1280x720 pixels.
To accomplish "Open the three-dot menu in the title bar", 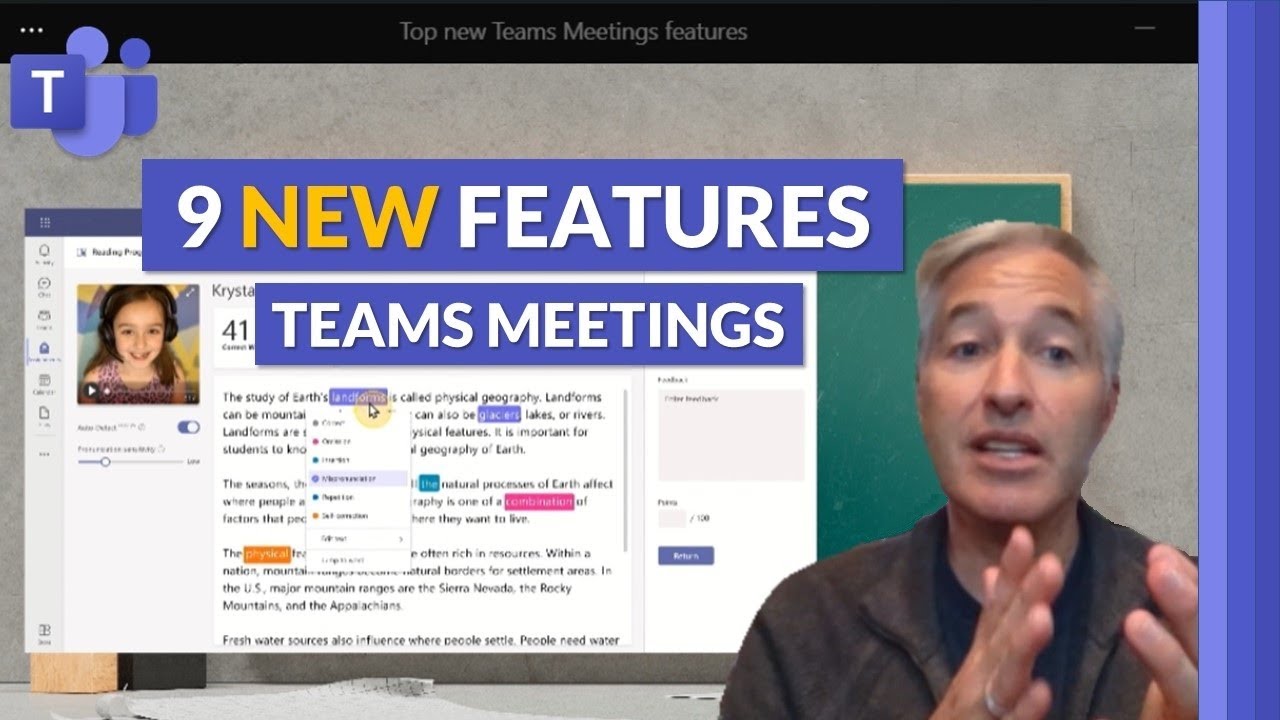I will coord(32,30).
